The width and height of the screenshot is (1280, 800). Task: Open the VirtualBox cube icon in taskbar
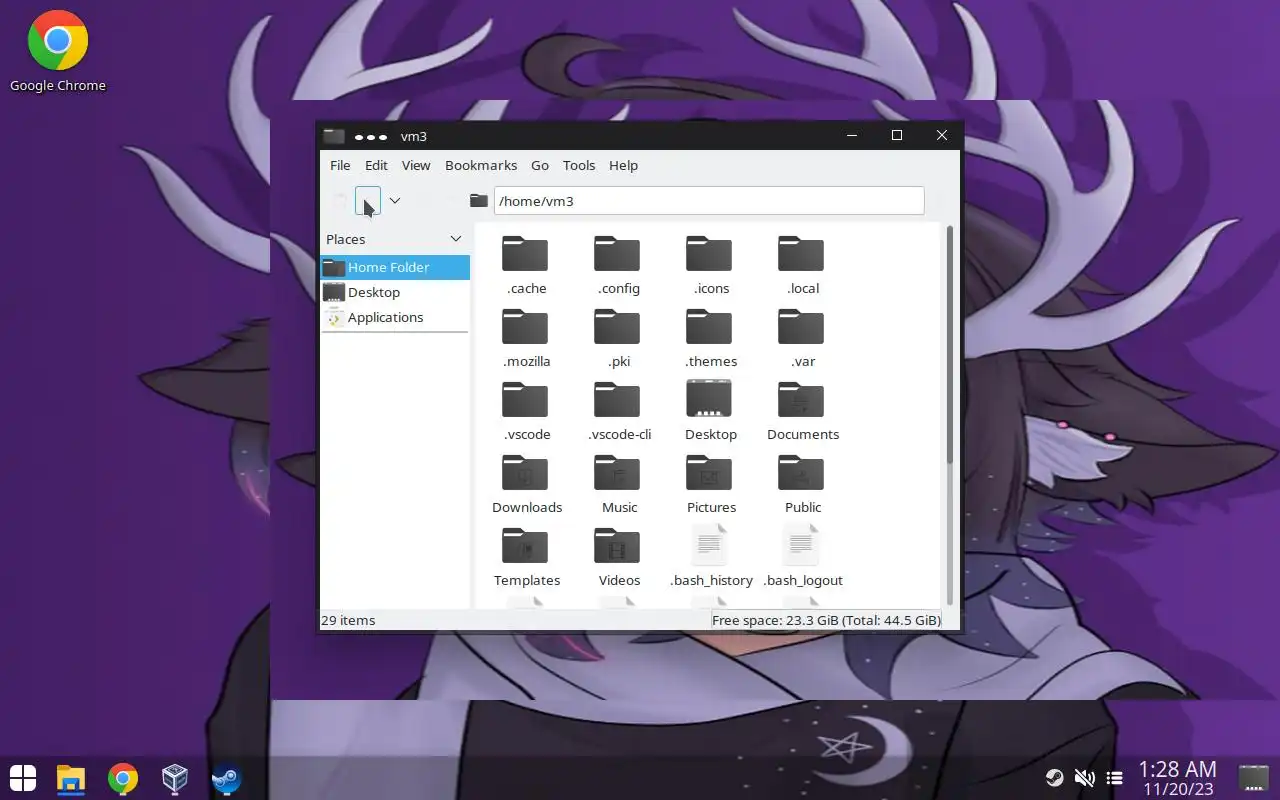[x=175, y=778]
